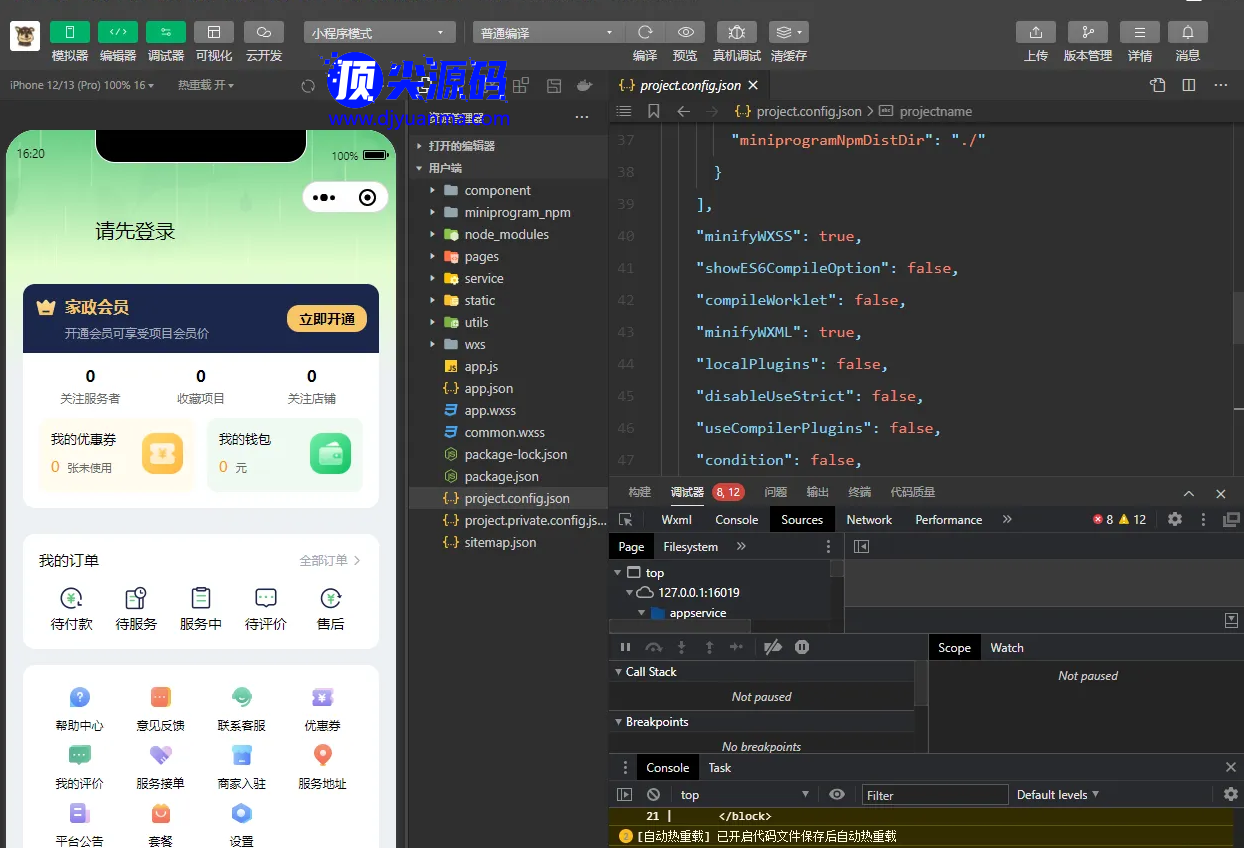
Task: Expand the pages folder in file tree
Action: pos(481,257)
